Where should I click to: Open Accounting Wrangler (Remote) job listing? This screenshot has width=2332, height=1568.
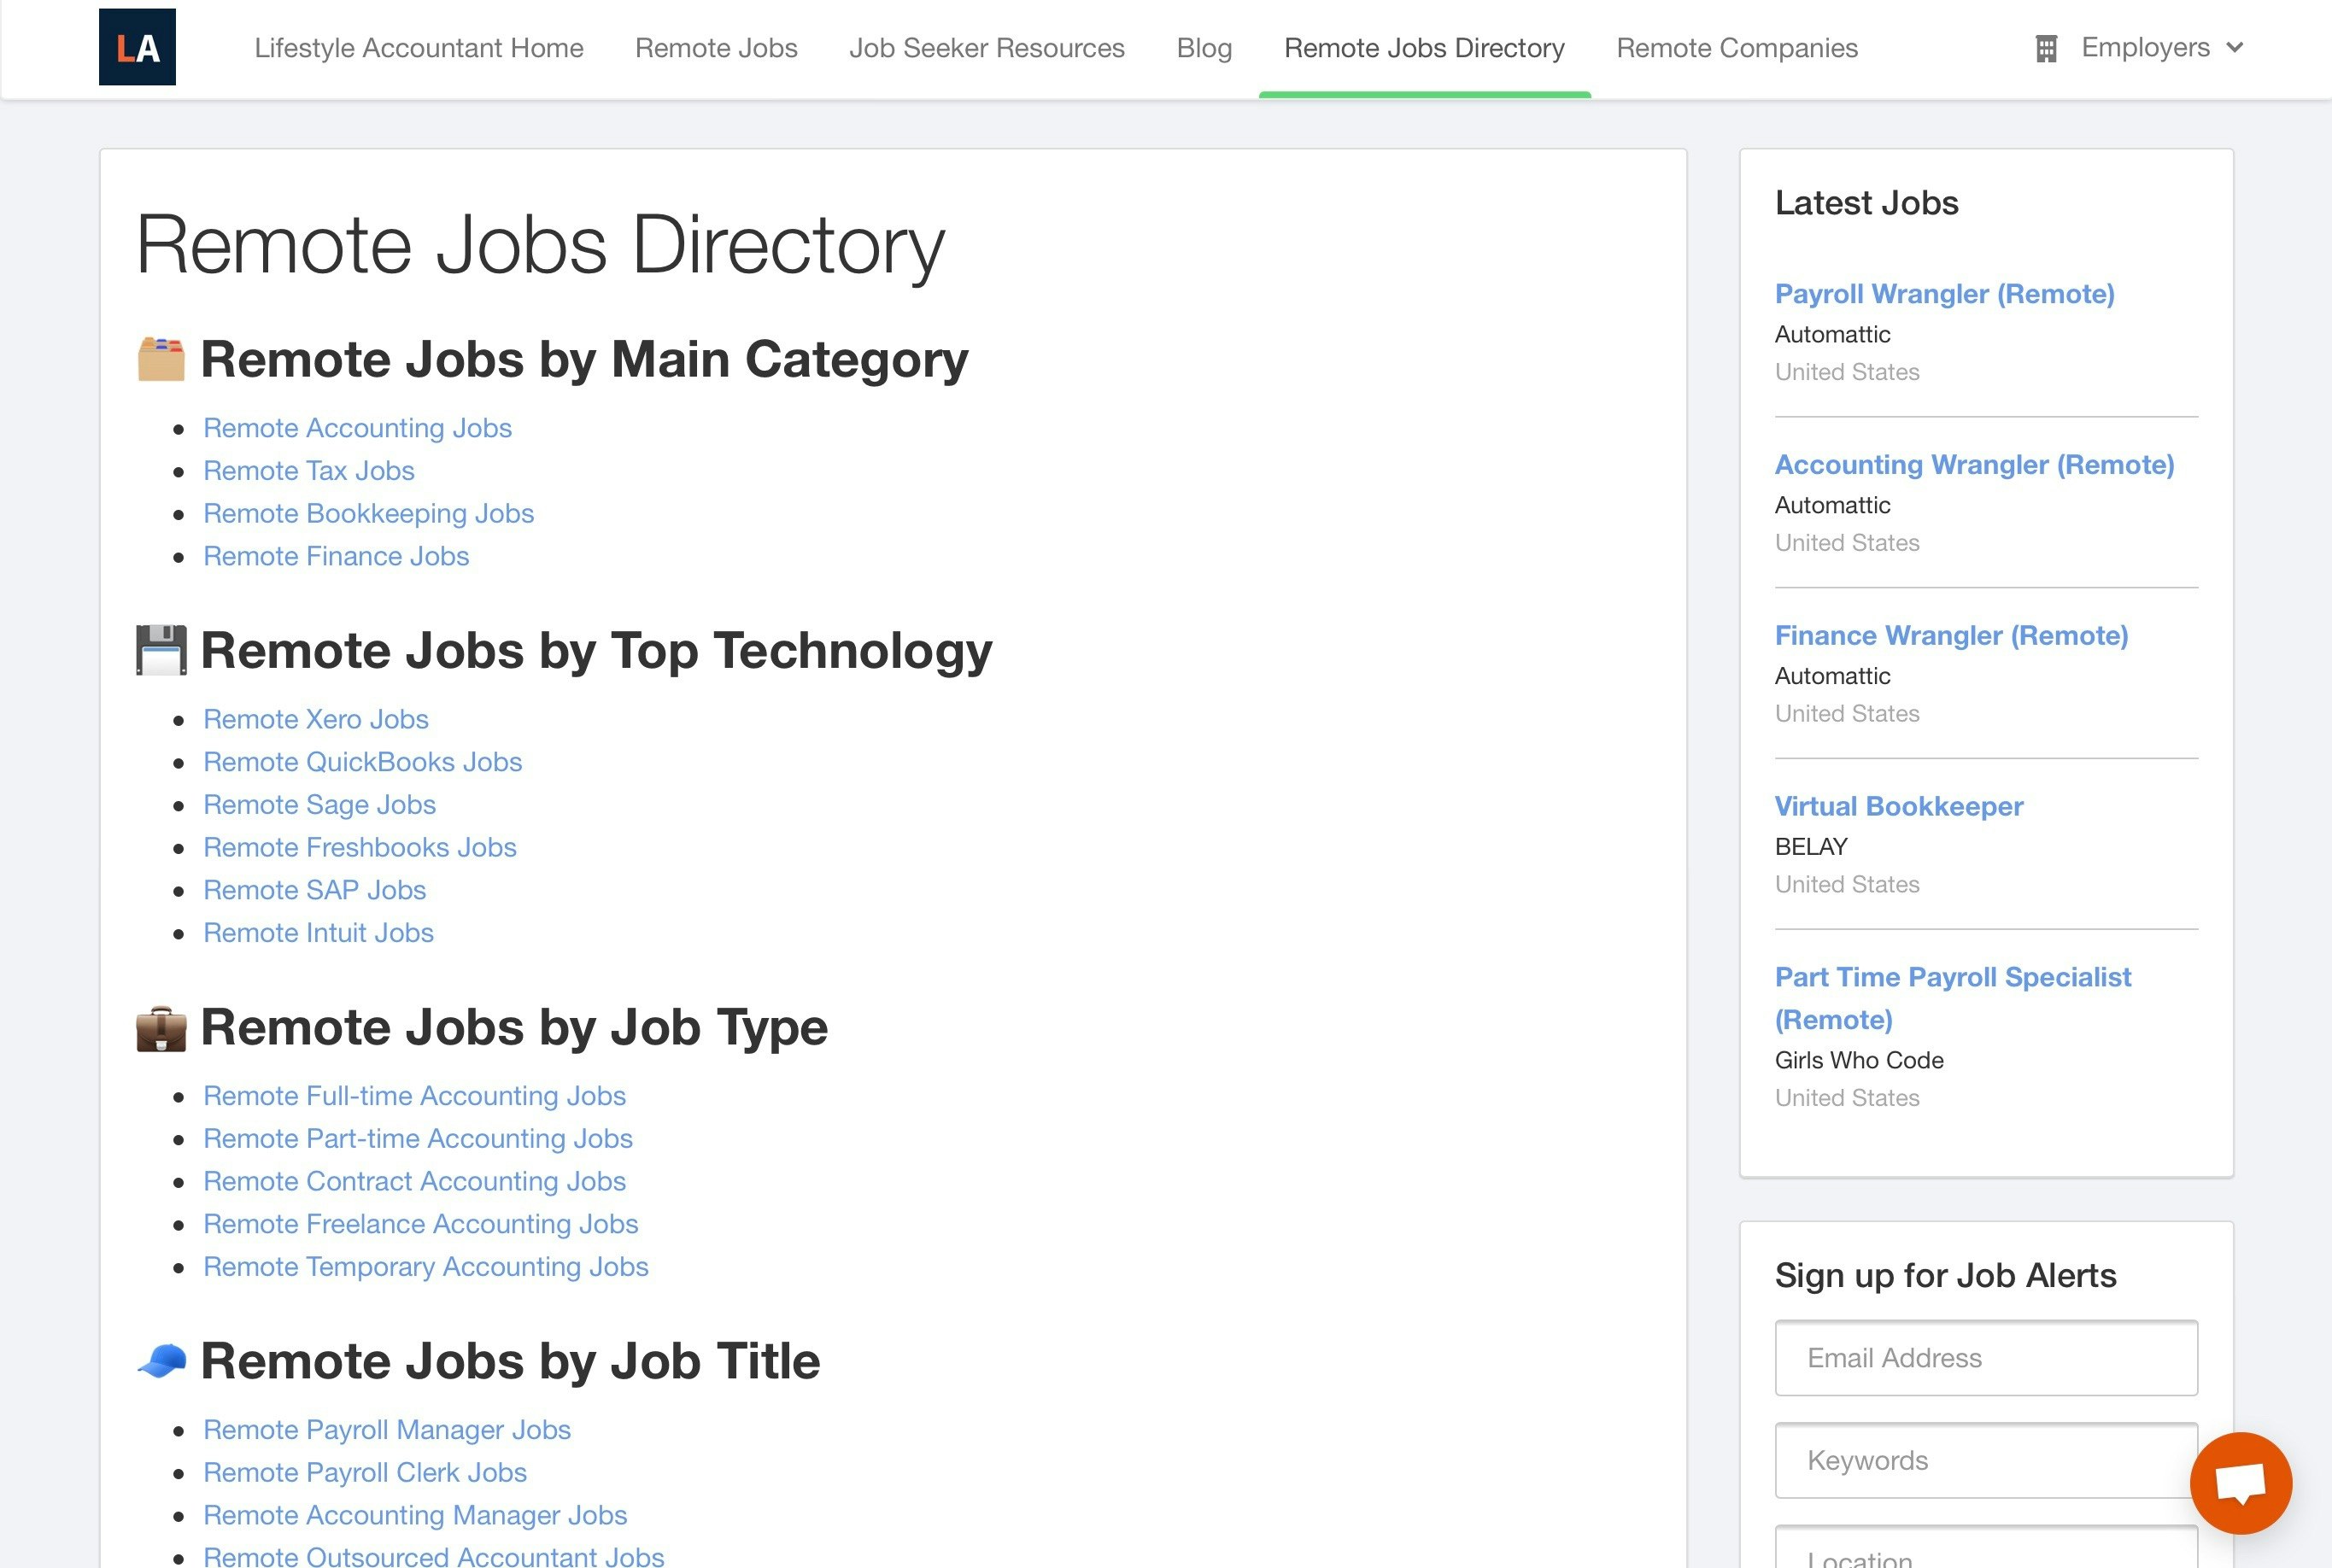pyautogui.click(x=1974, y=465)
